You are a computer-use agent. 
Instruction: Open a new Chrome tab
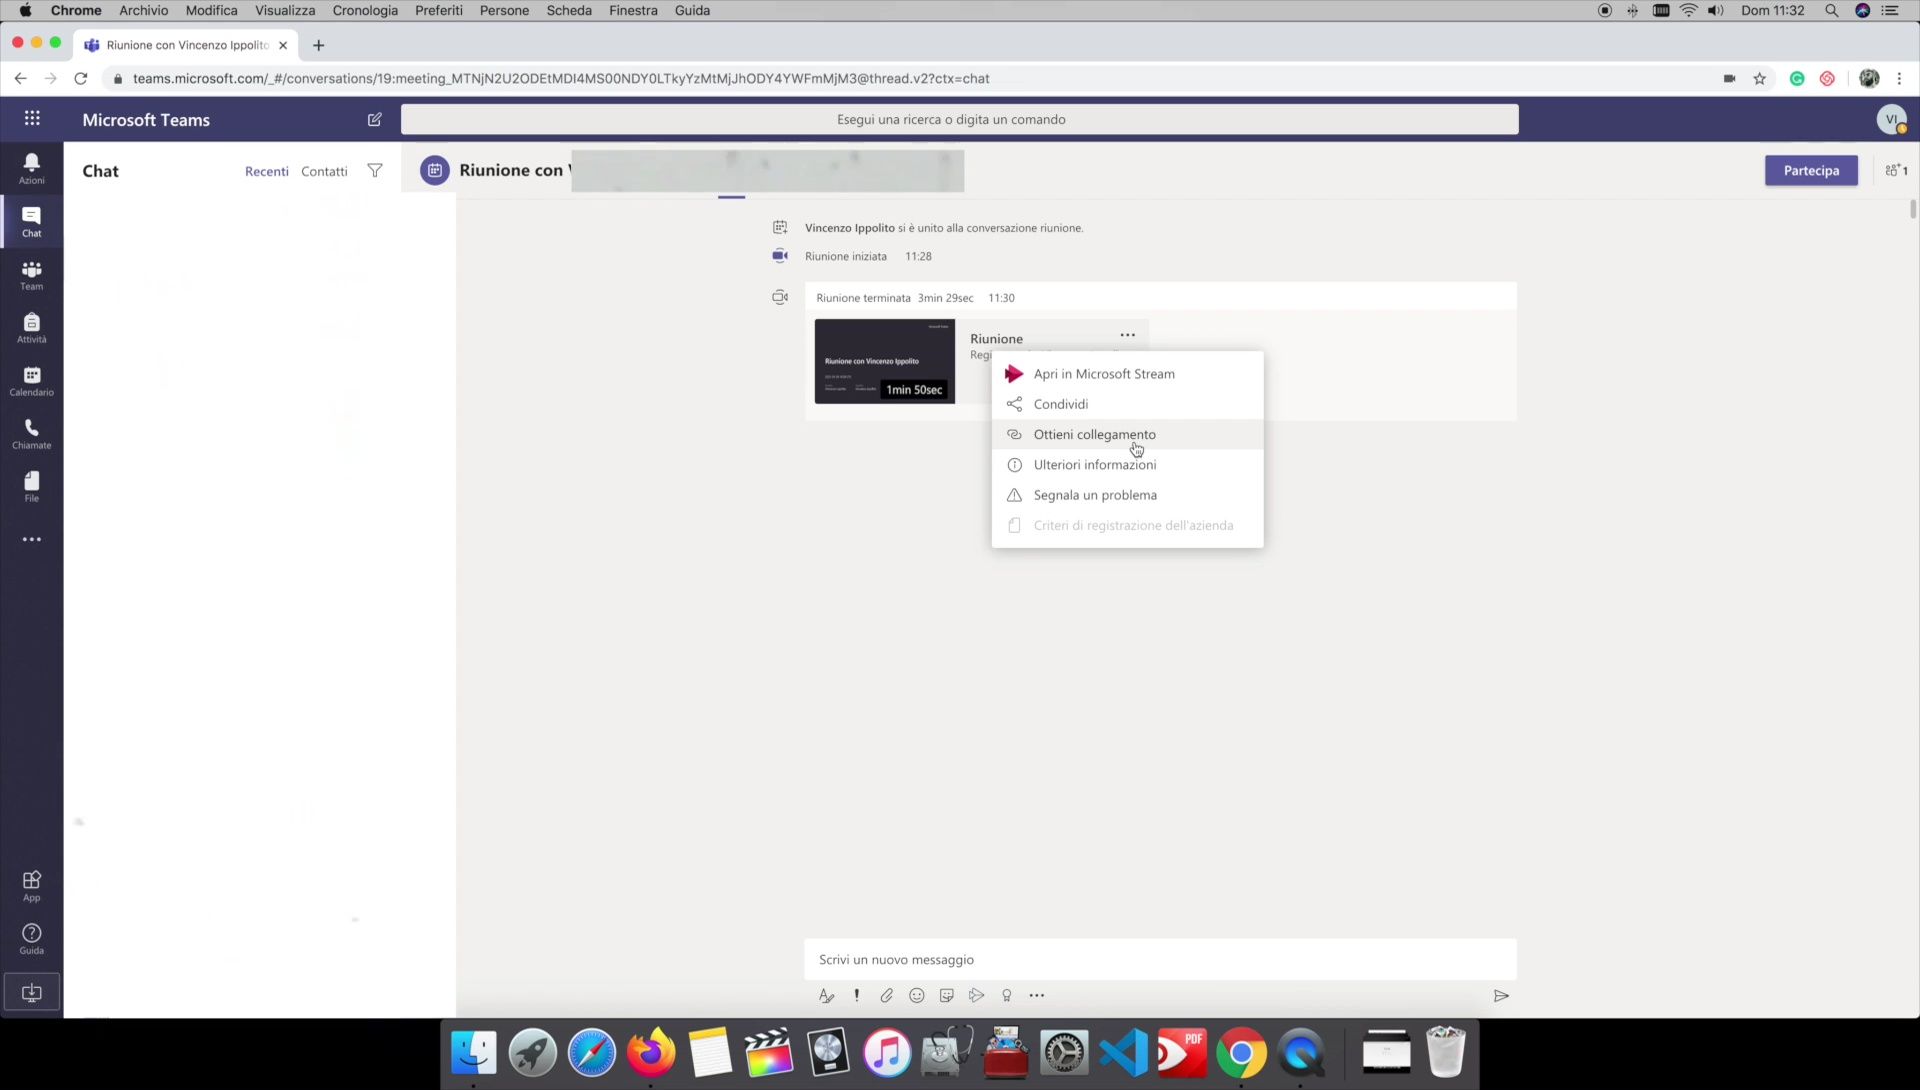[x=318, y=45]
